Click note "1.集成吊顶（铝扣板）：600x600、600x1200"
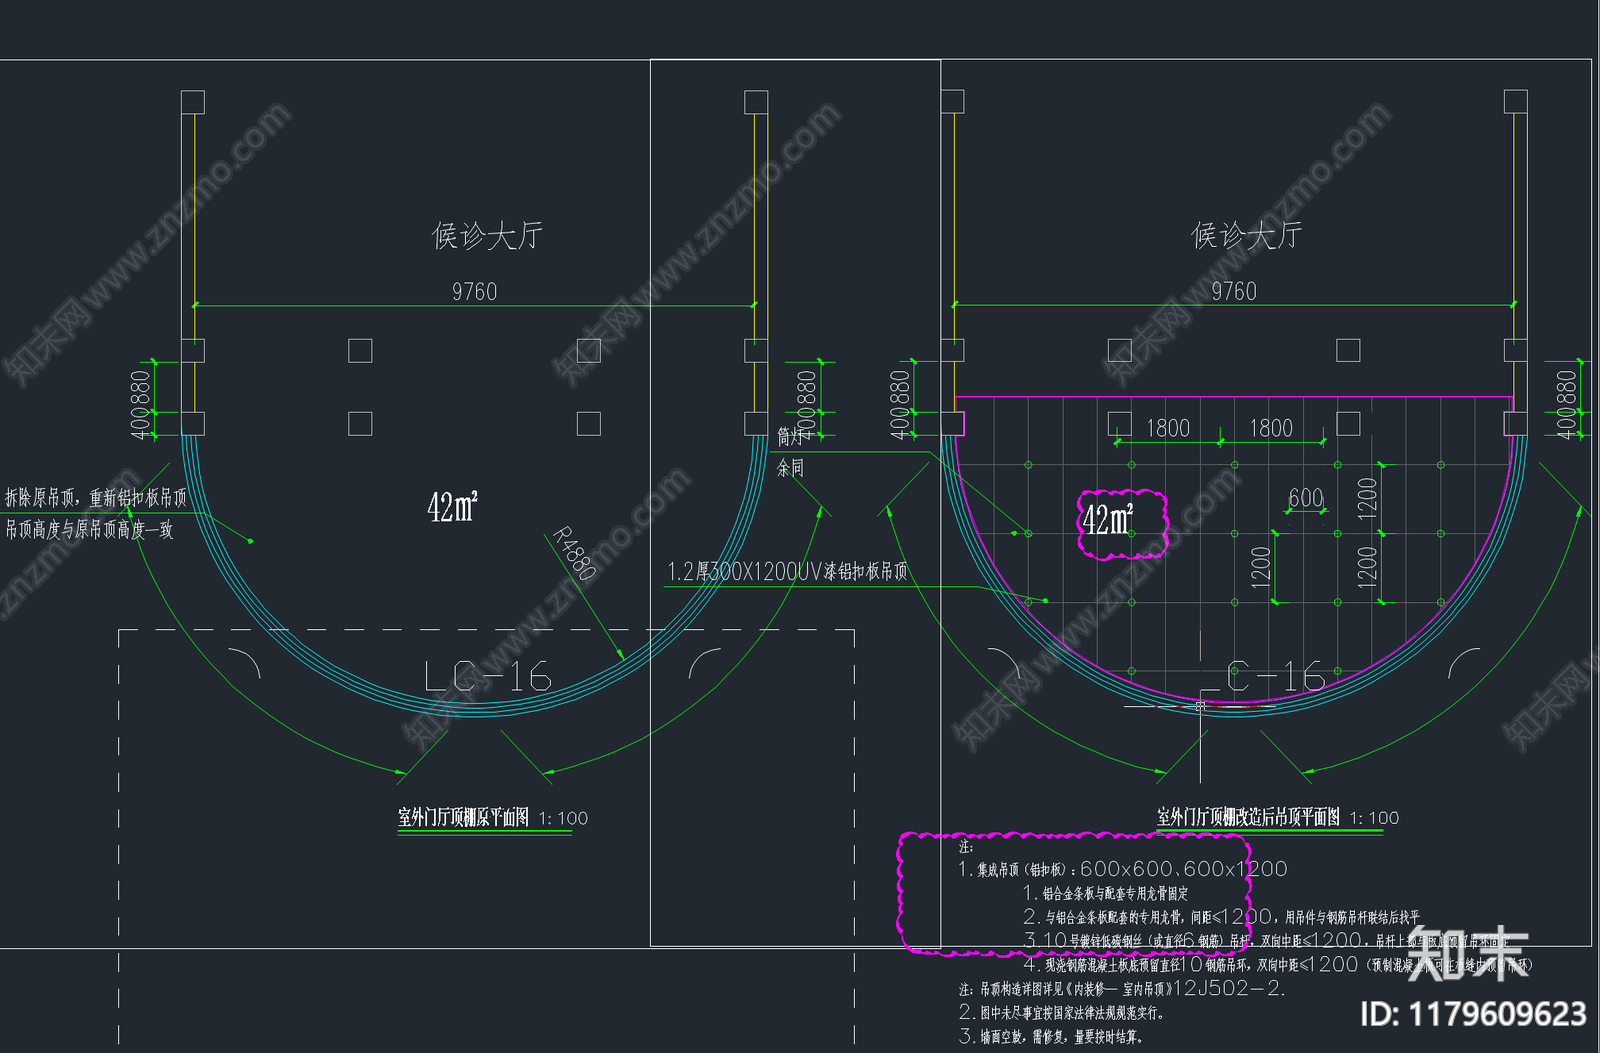The image size is (1600, 1053). pyautogui.click(x=1123, y=869)
